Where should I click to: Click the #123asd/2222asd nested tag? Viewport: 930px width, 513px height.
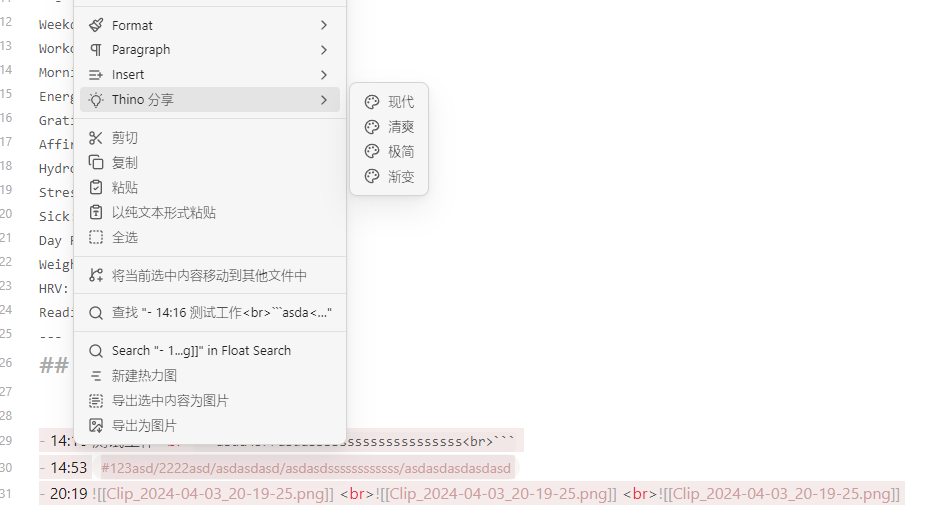click(x=305, y=468)
